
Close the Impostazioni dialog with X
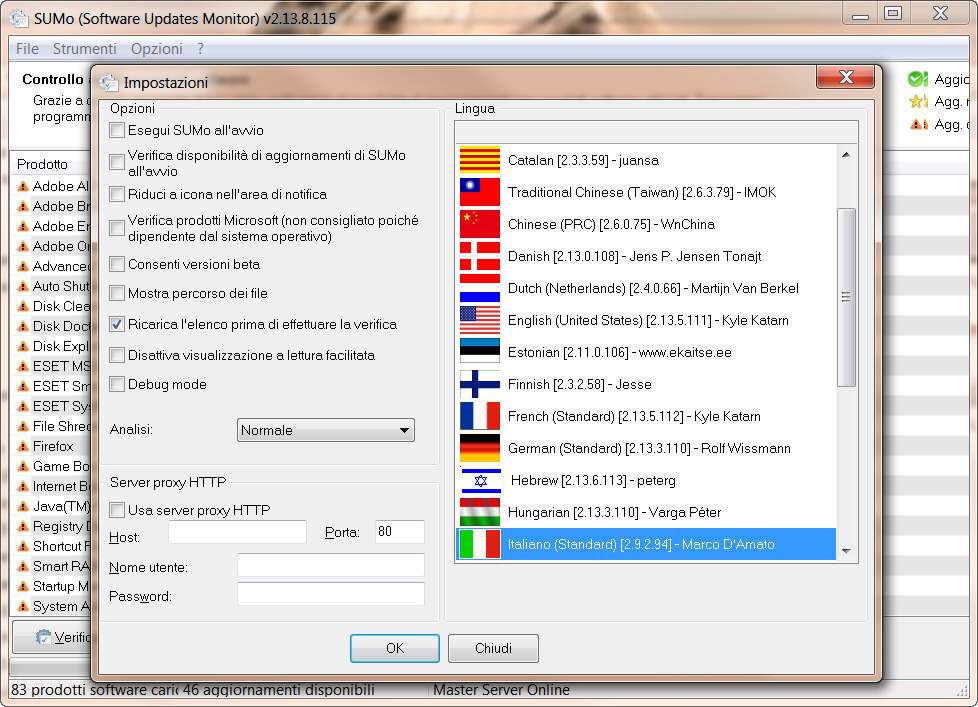tap(846, 77)
